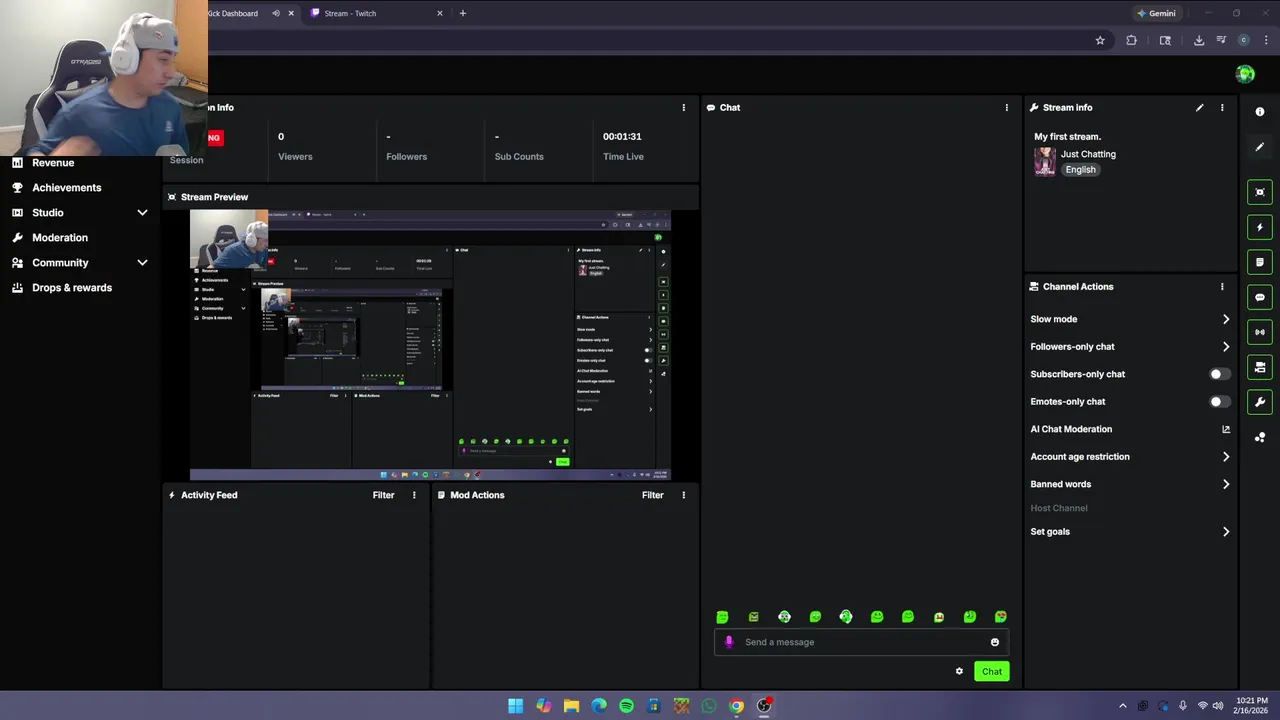Toggle the Channel Actions sidebar icon
The width and height of the screenshot is (1280, 720).
click(x=1260, y=367)
